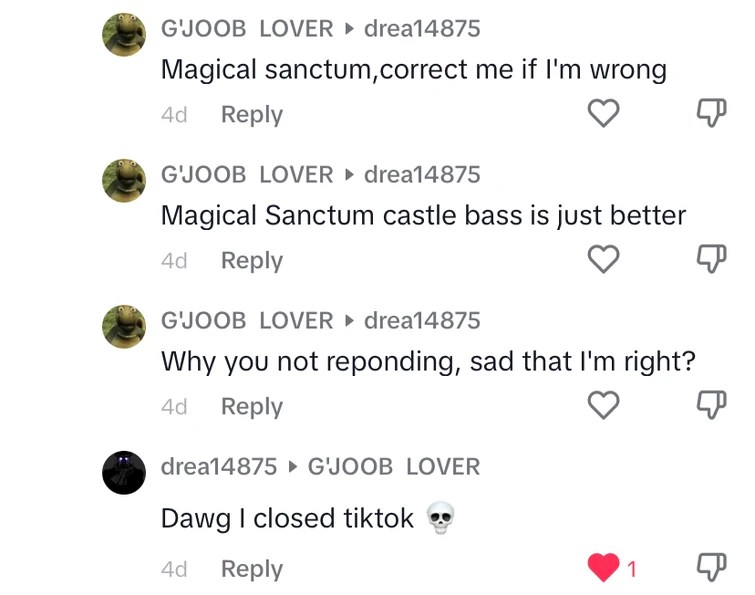The image size is (755, 595).
Task: Open G'JOOB LOVER avatar on third comment
Action: click(x=124, y=326)
